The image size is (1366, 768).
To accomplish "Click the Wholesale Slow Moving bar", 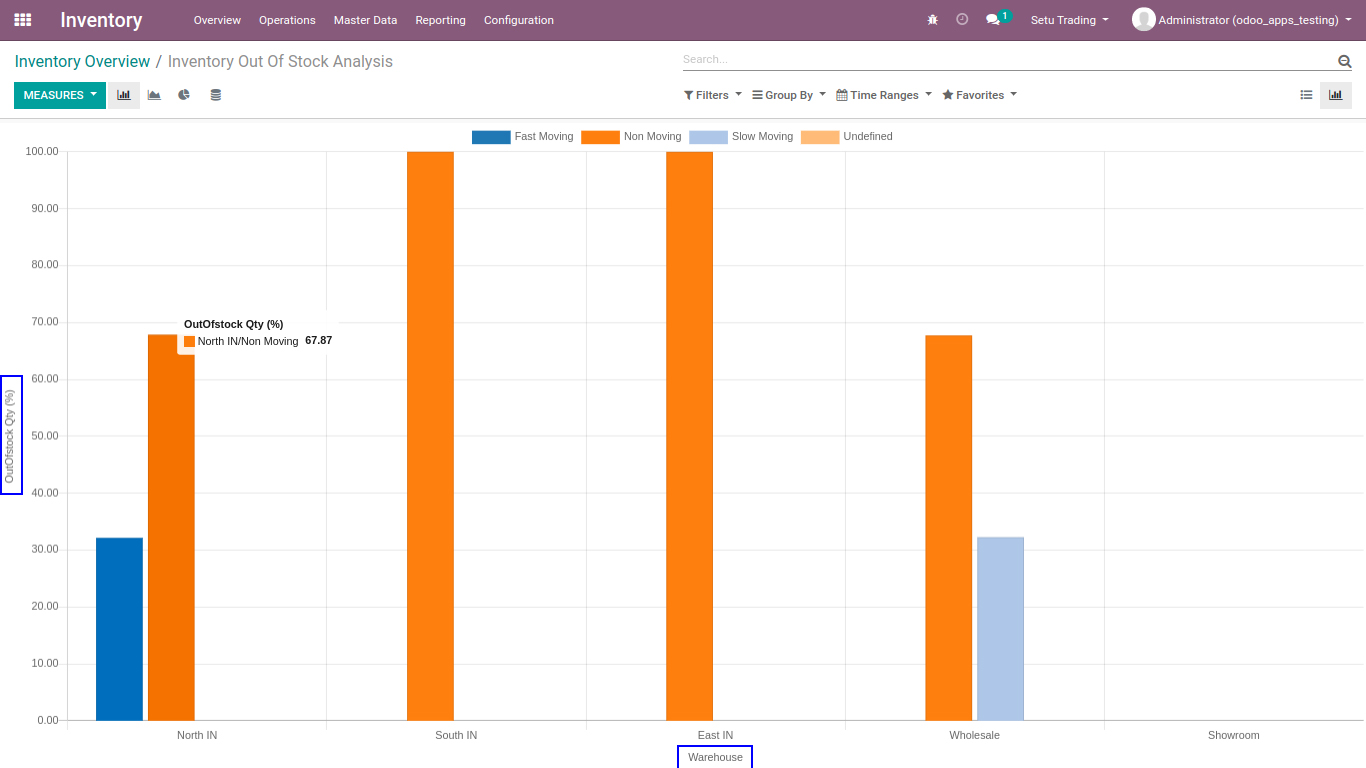I will 1000,629.
